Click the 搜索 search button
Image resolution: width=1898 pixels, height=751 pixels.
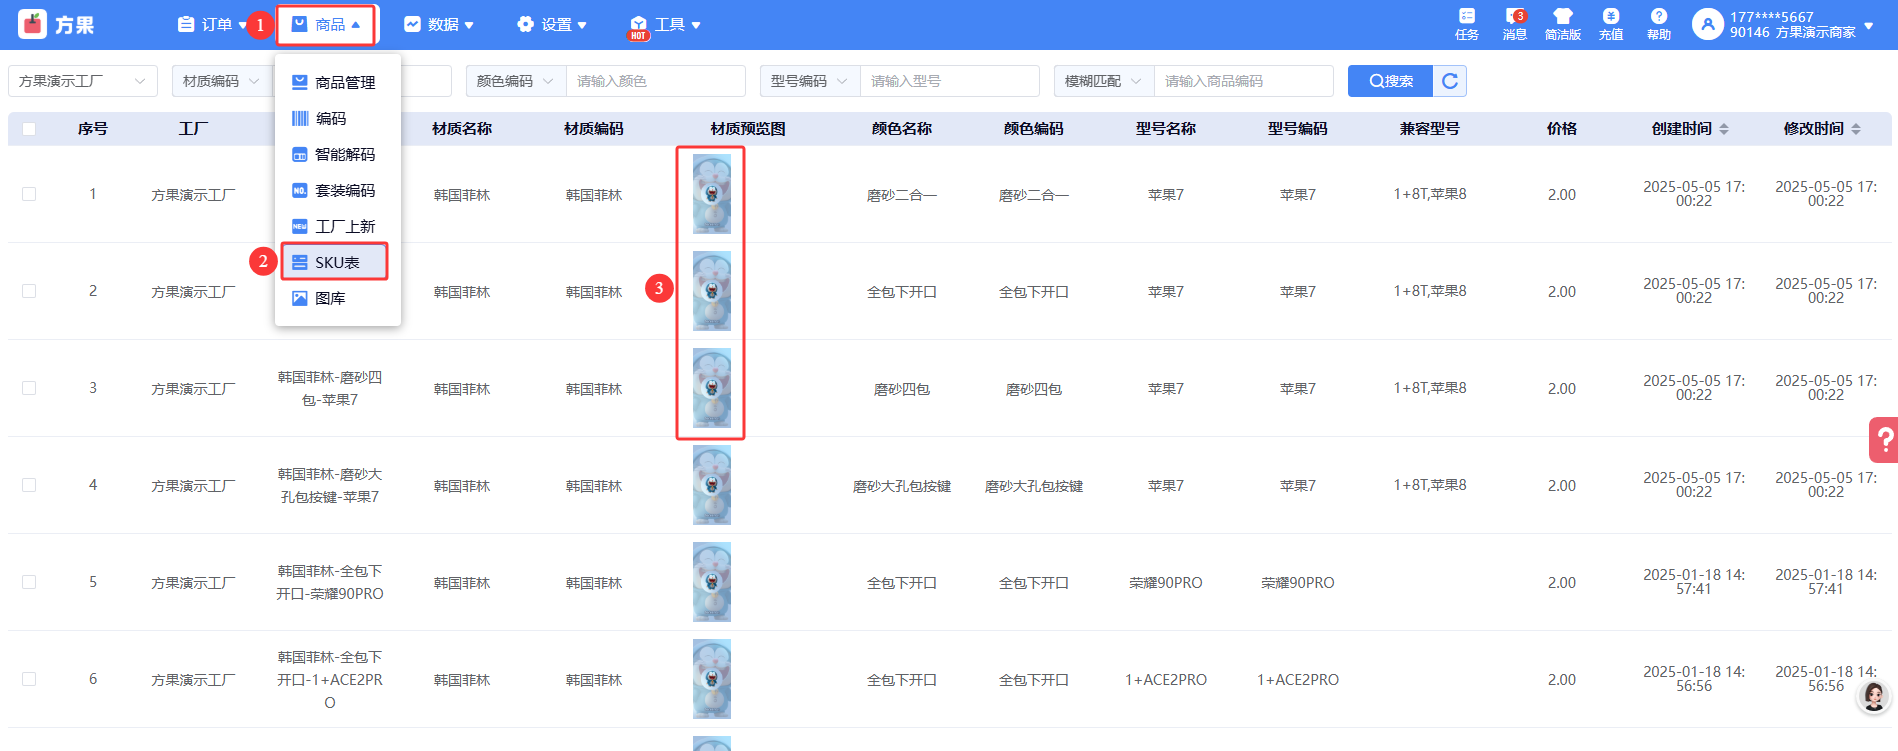point(1390,81)
